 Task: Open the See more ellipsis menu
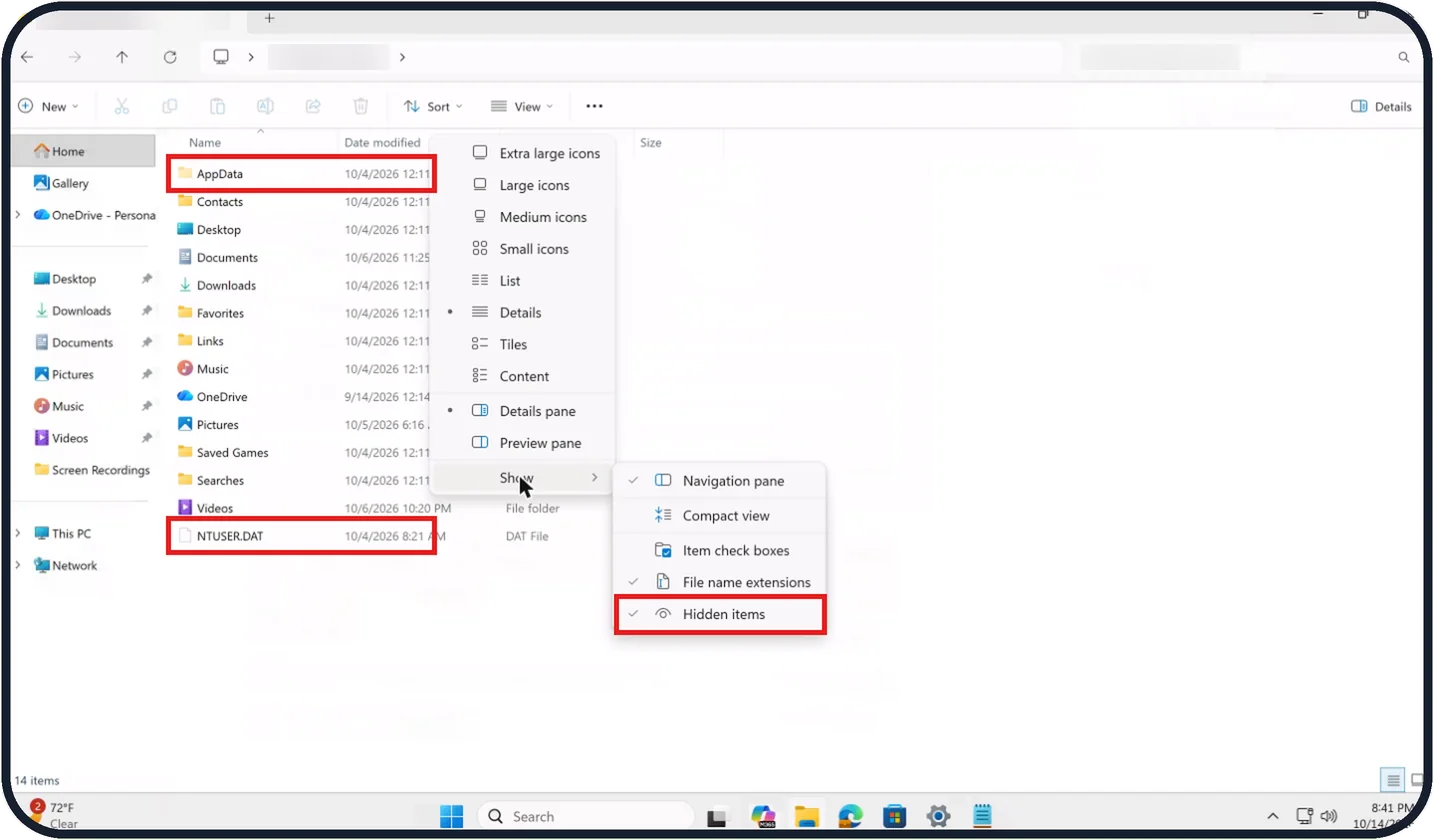tap(594, 106)
